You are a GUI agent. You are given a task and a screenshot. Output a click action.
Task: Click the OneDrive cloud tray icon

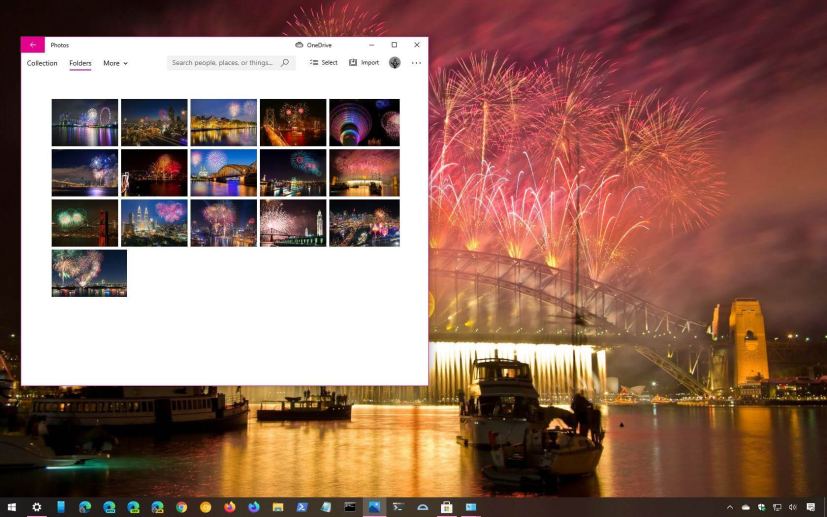click(x=746, y=508)
